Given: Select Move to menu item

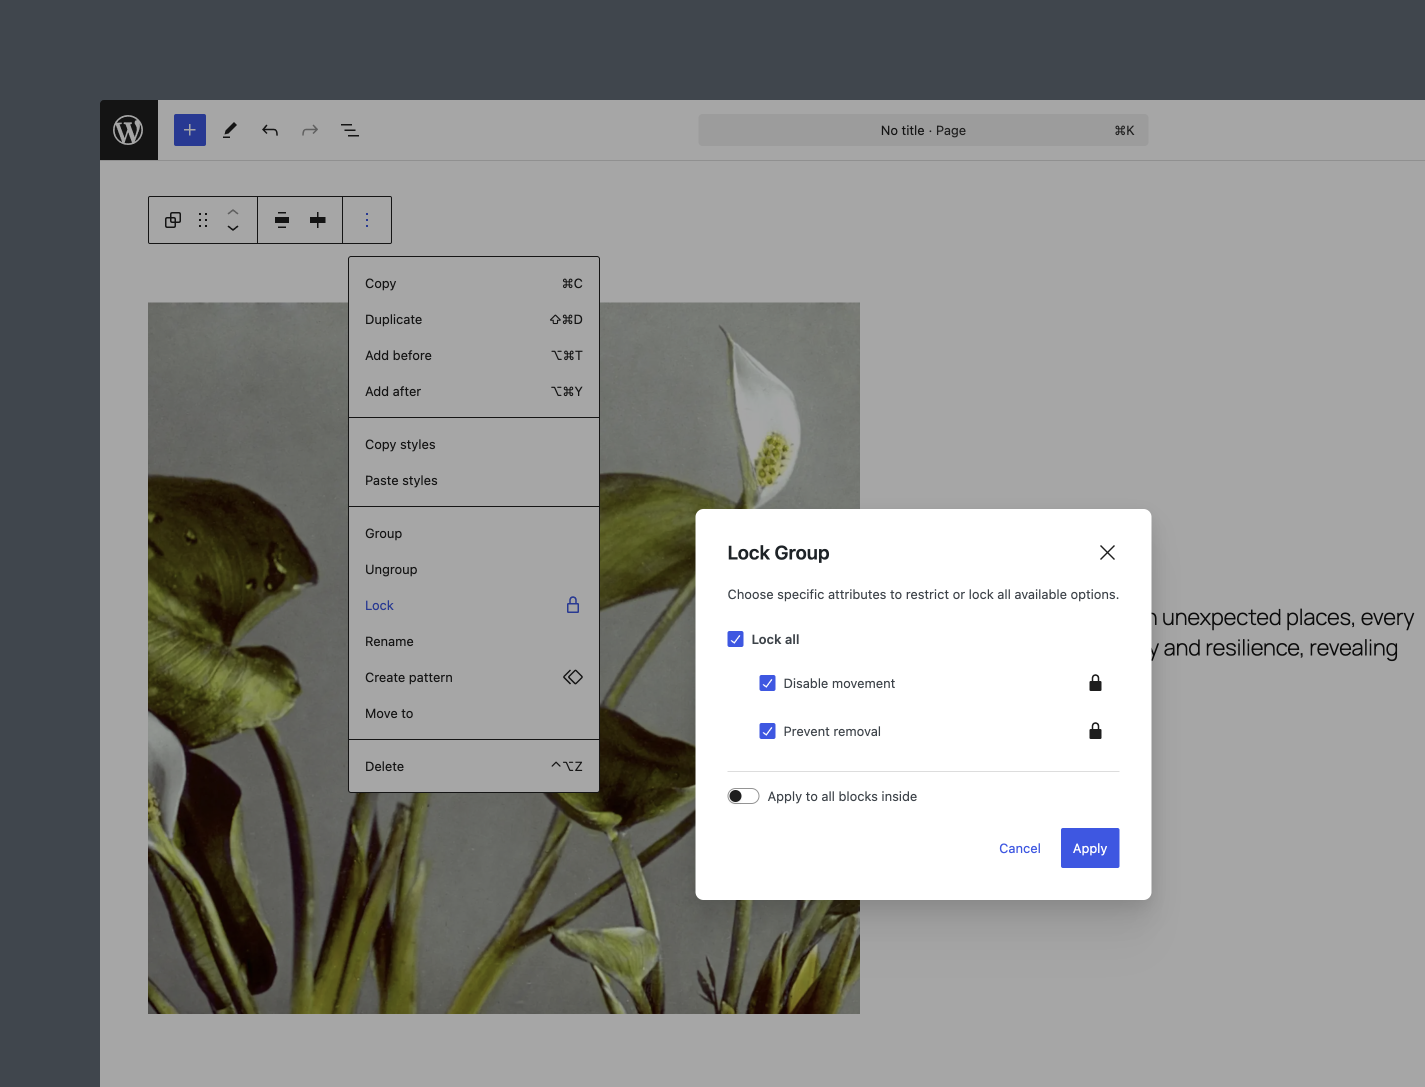Looking at the screenshot, I should click(474, 714).
